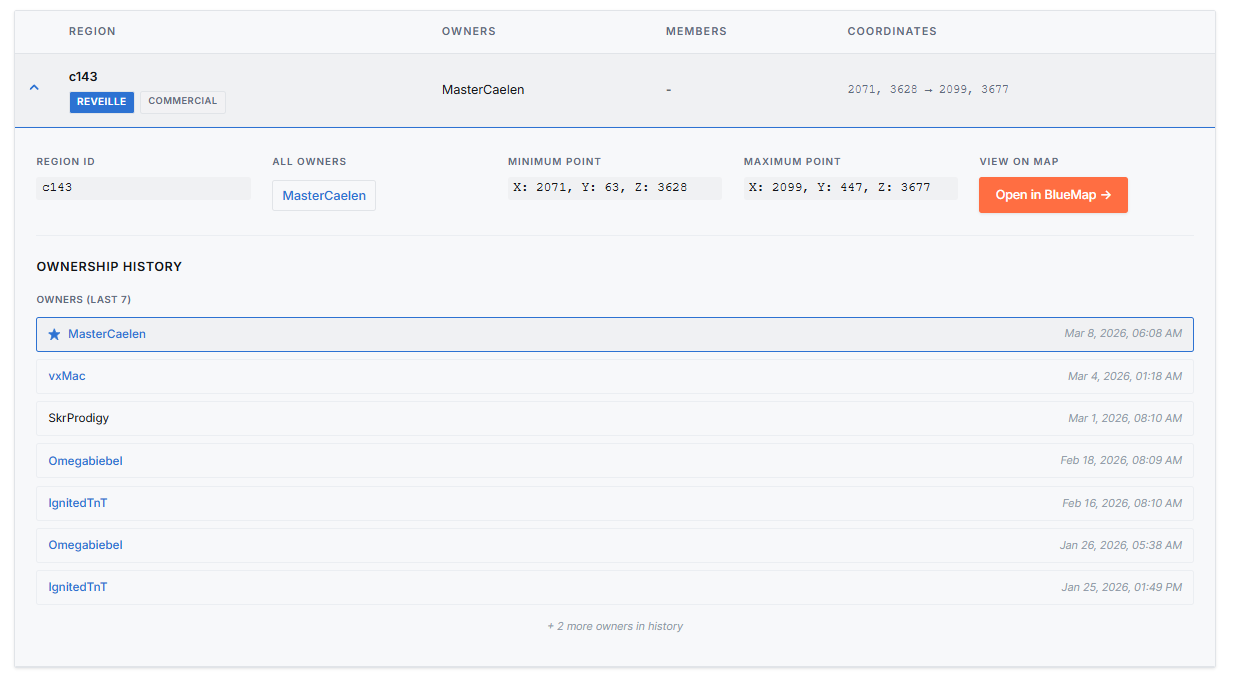Open vxMac owner profile link
This screenshot has width=1234, height=688.
[67, 376]
